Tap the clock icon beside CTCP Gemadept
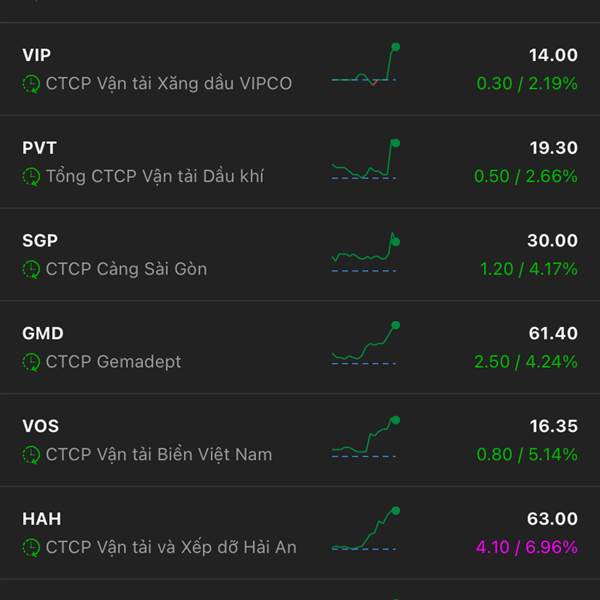 (x=31, y=362)
